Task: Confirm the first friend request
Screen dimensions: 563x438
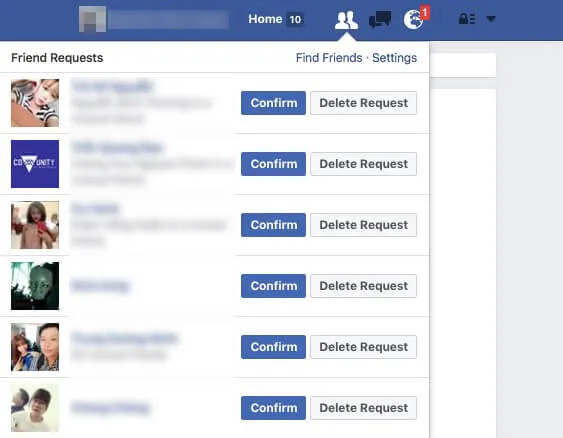Action: click(273, 103)
